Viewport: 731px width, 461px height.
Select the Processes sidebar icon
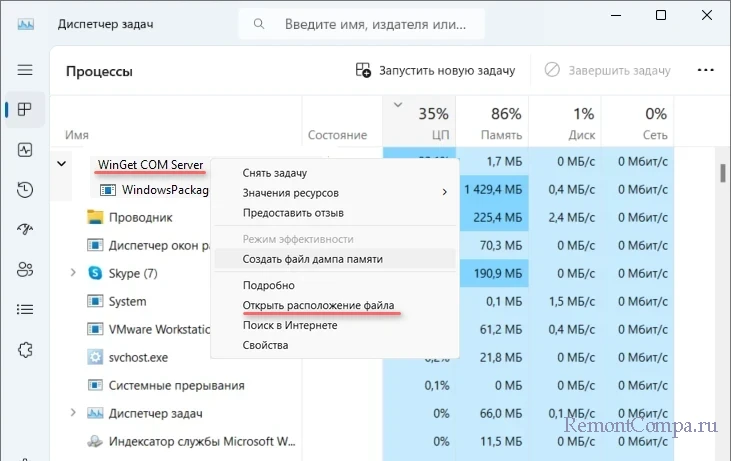[25, 110]
